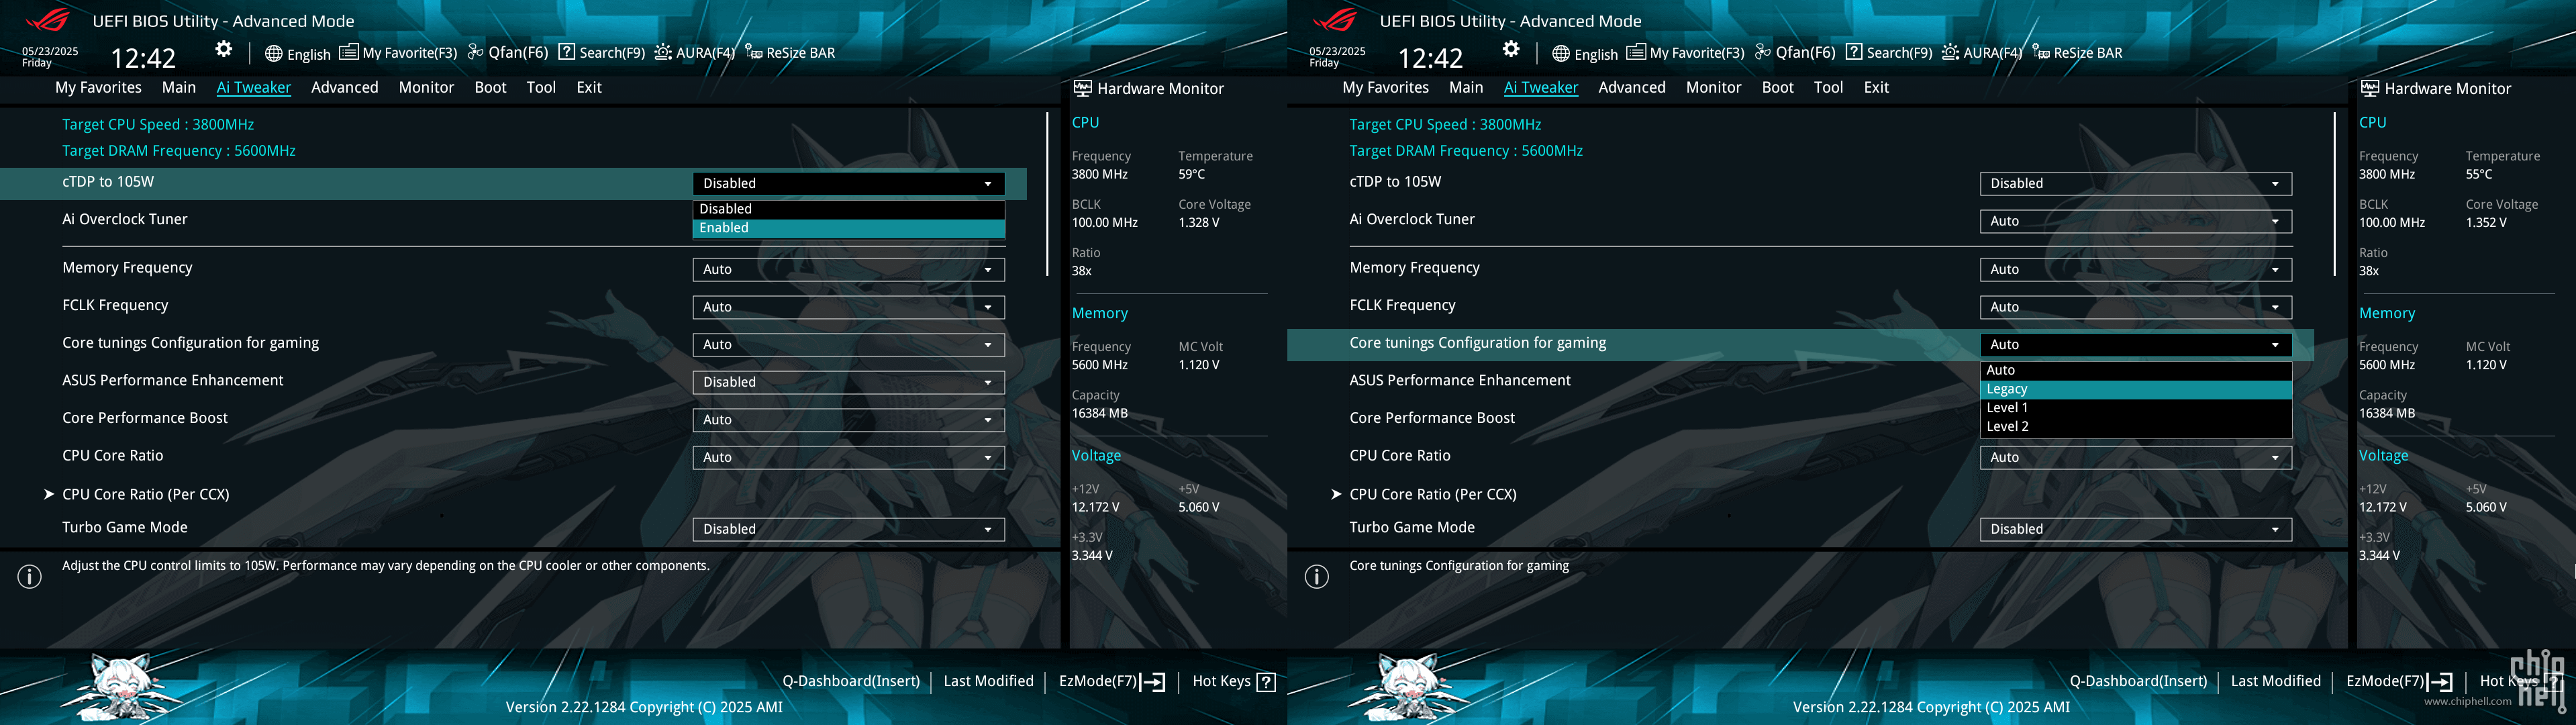Click the gear settings icon in left BIOS screen
Screen dimensions: 2576x725
224,49
